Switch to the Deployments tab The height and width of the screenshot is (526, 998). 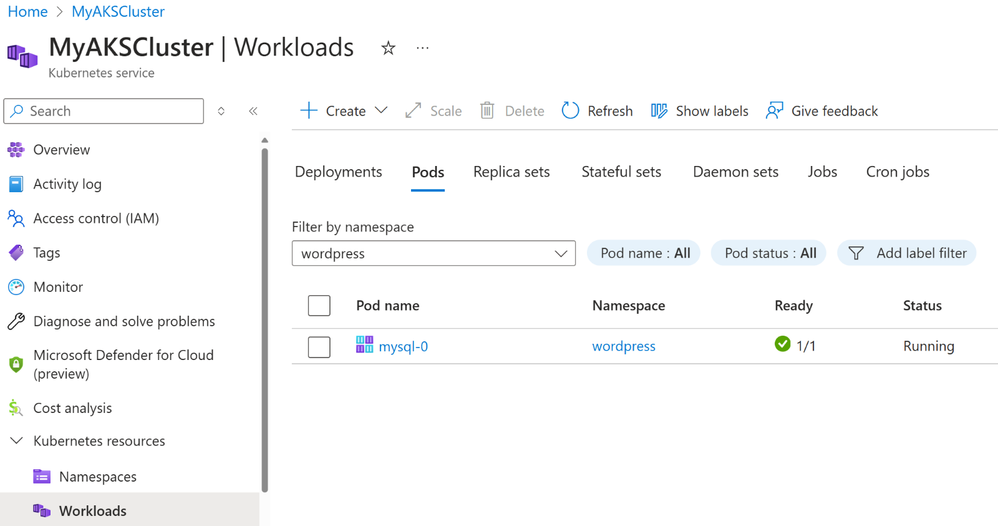338,172
